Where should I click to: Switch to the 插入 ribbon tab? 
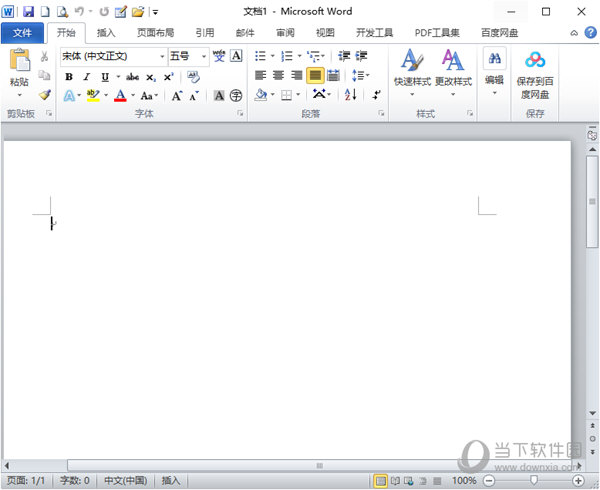click(x=106, y=33)
